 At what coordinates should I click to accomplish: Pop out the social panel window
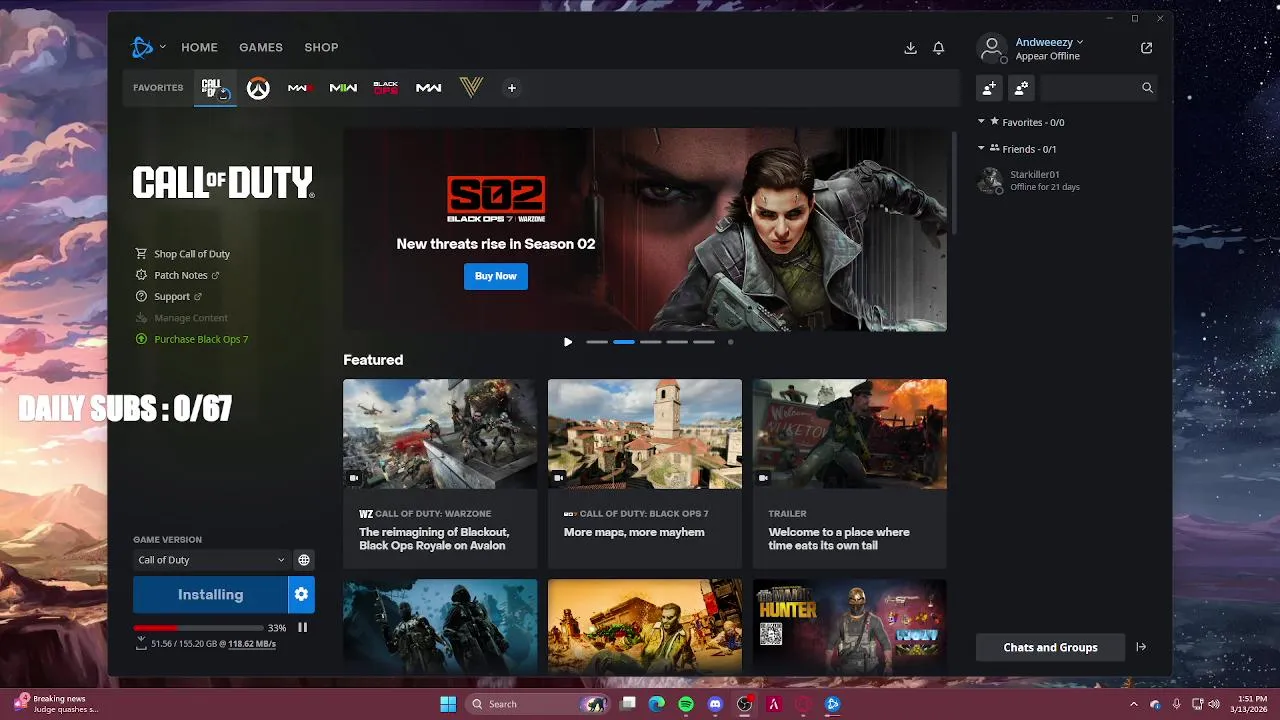click(x=1146, y=48)
